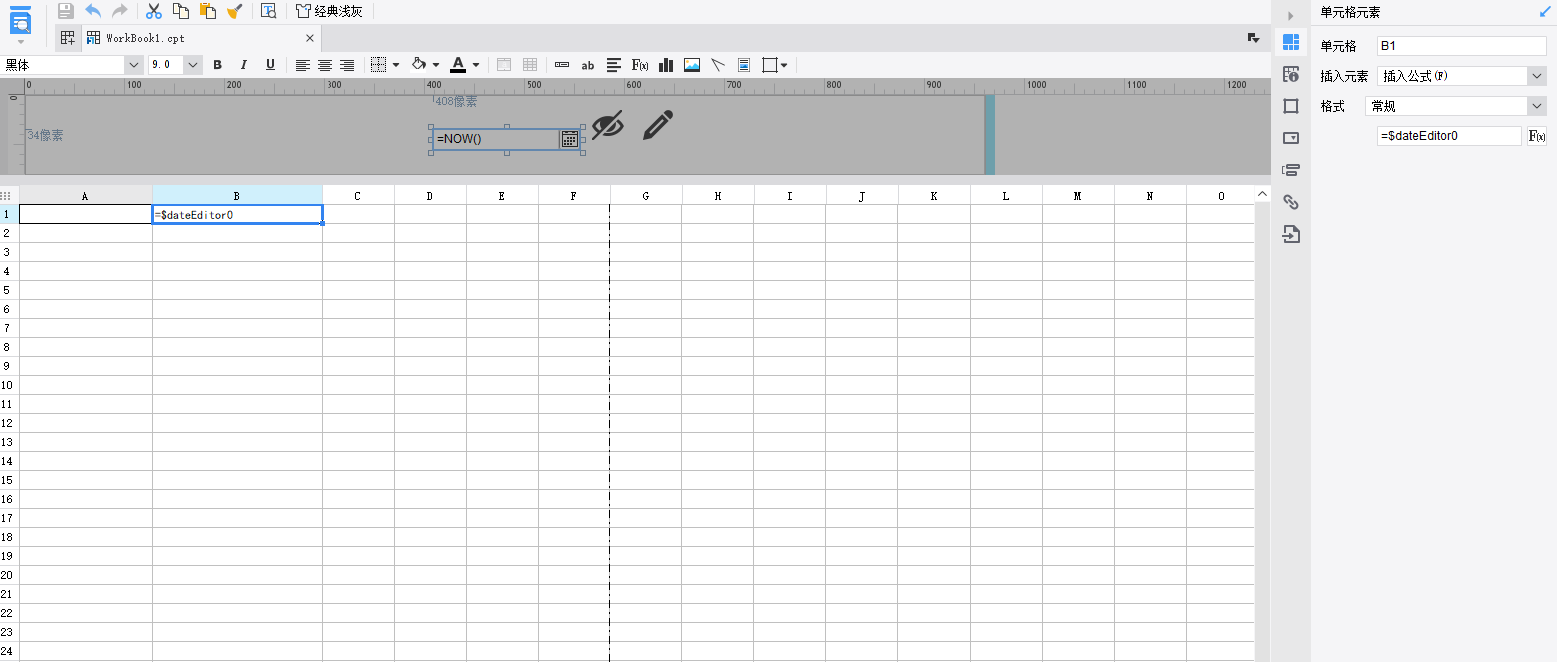Open the hyperlink panel icon
Viewport: 1557px width, 662px height.
pyautogui.click(x=1291, y=202)
